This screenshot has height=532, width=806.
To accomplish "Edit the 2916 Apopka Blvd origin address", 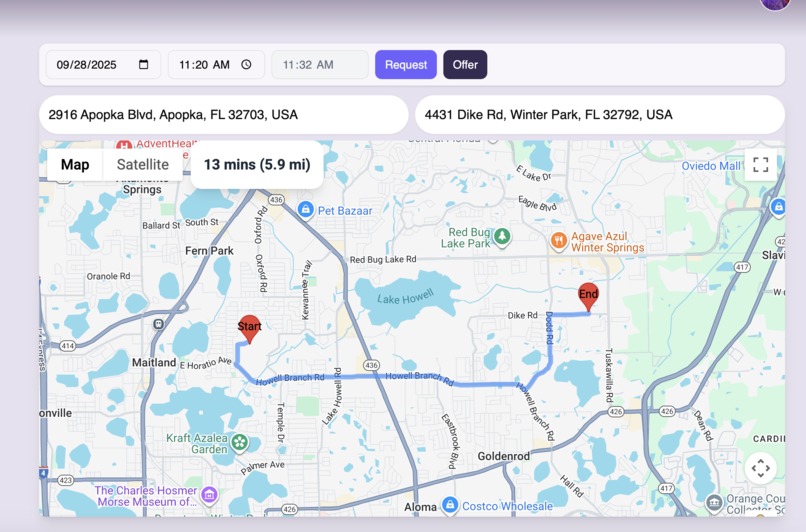I will tap(224, 115).
